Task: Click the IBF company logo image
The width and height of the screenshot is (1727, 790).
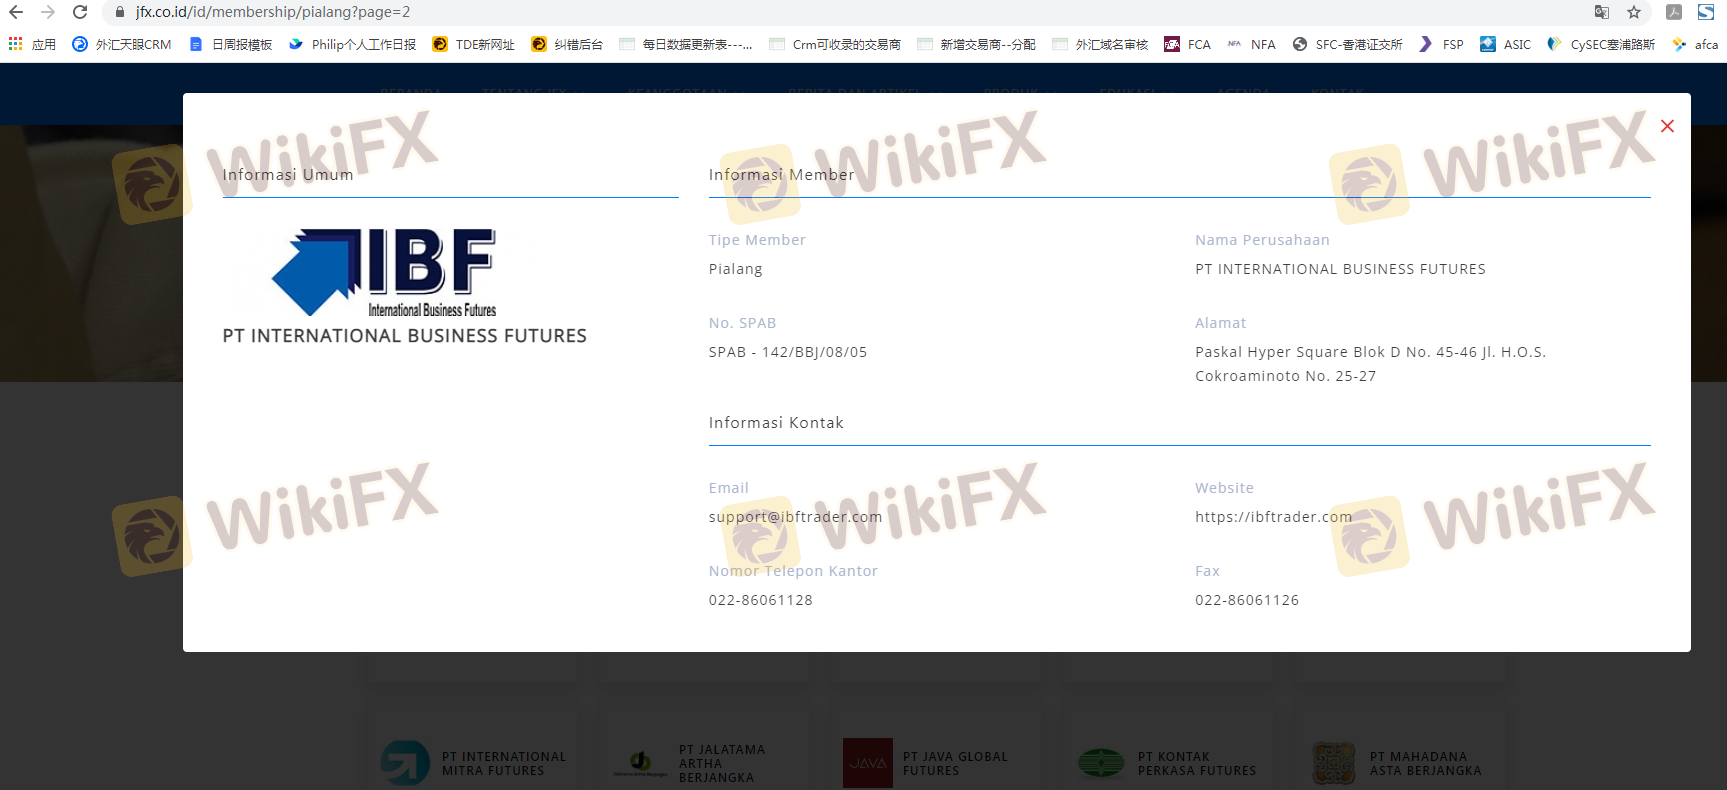Action: tap(384, 273)
